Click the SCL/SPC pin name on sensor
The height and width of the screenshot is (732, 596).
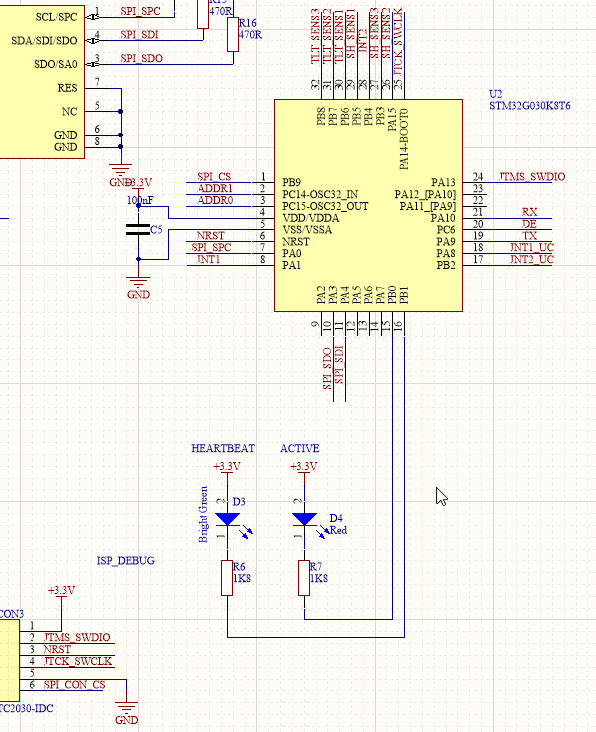coord(56,17)
